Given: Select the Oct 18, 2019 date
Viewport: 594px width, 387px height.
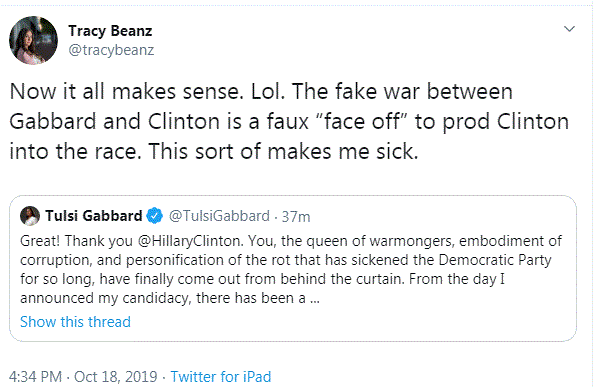Looking at the screenshot, I should click(x=116, y=377).
